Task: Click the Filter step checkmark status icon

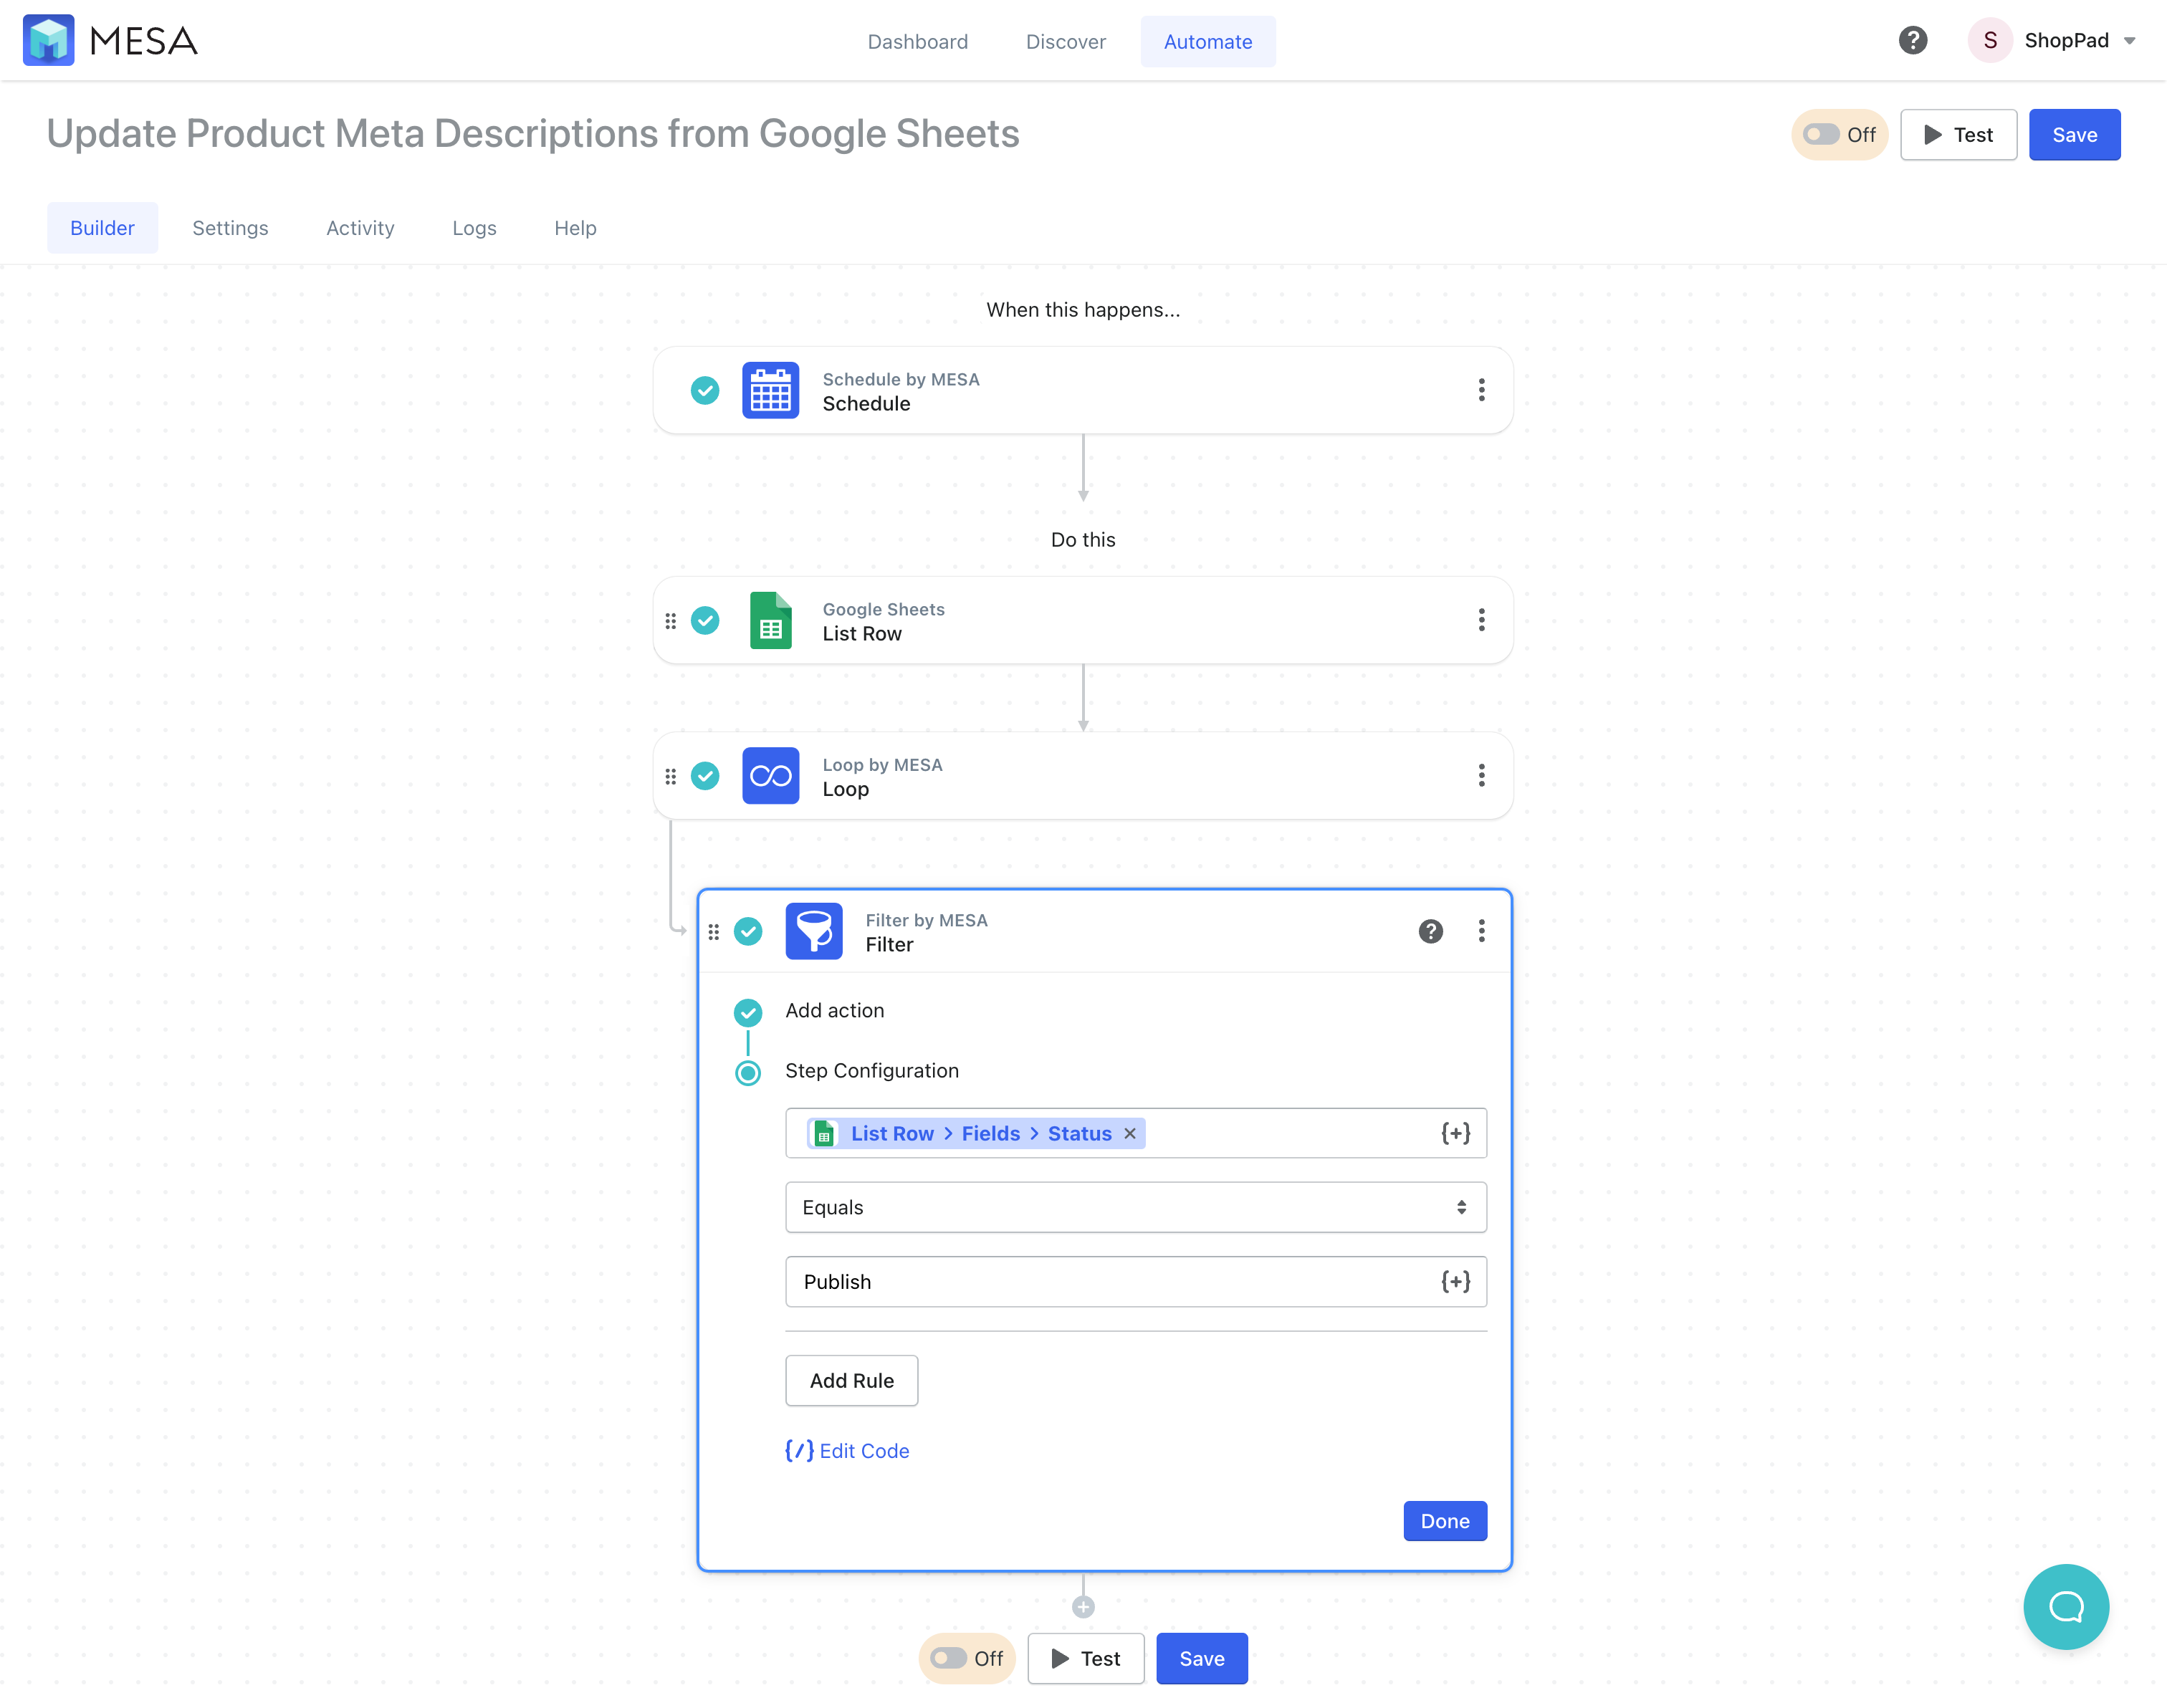Action: [747, 931]
